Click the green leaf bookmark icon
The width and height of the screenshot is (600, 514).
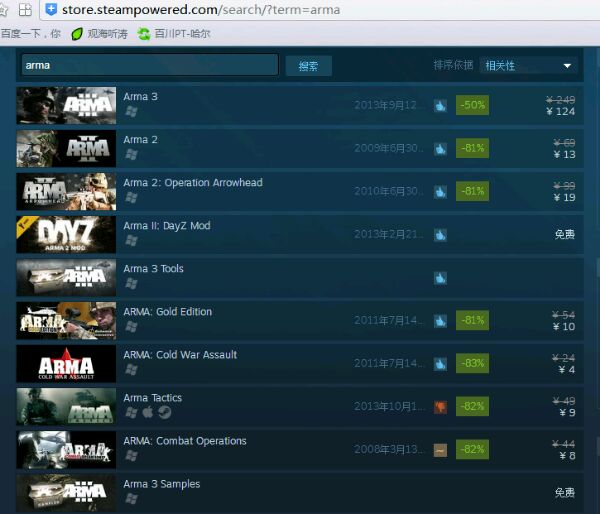(x=77, y=34)
